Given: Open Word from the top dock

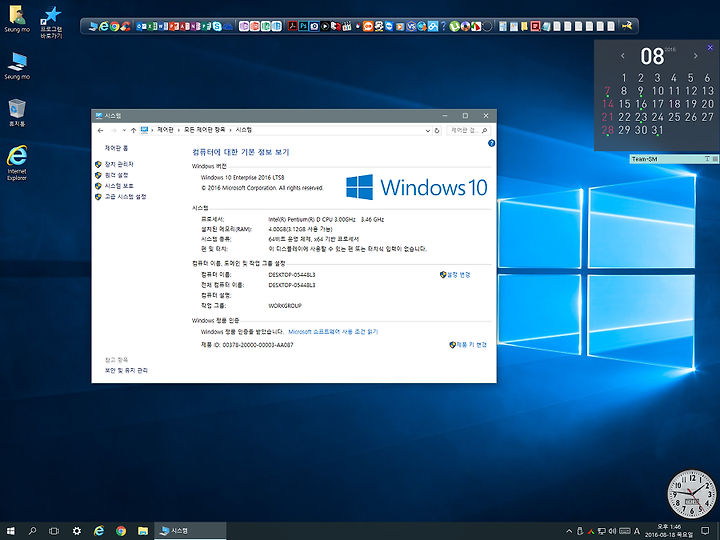Looking at the screenshot, I should tap(163, 26).
